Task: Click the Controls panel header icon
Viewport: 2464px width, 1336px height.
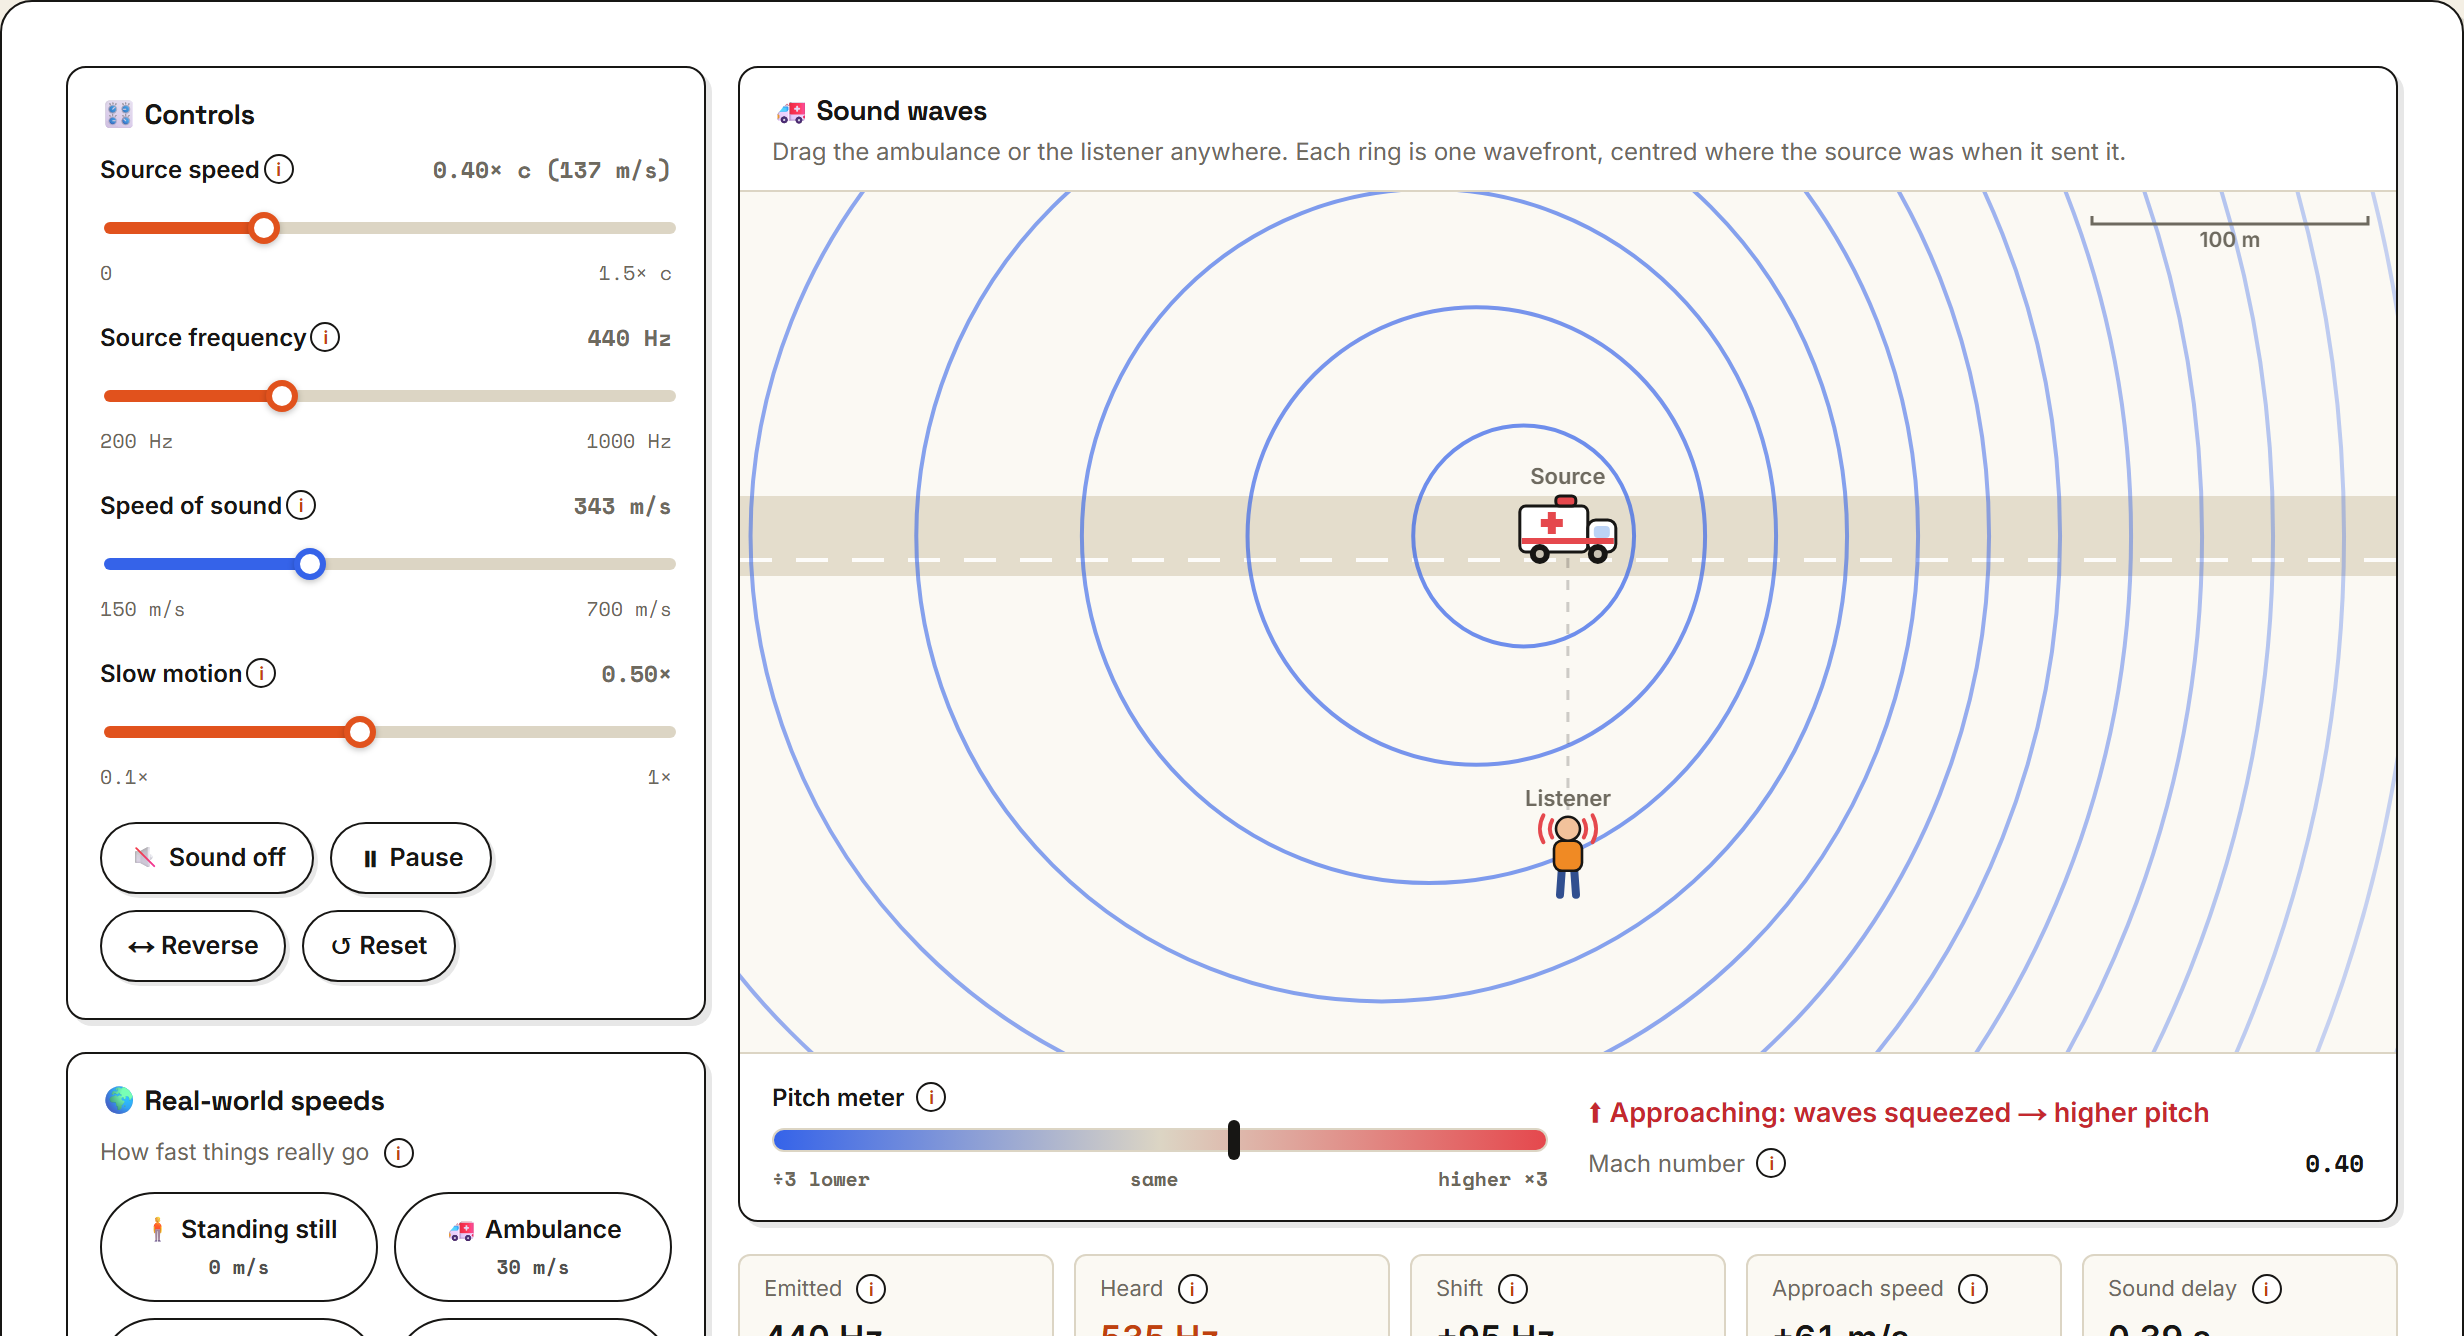Action: click(119, 114)
